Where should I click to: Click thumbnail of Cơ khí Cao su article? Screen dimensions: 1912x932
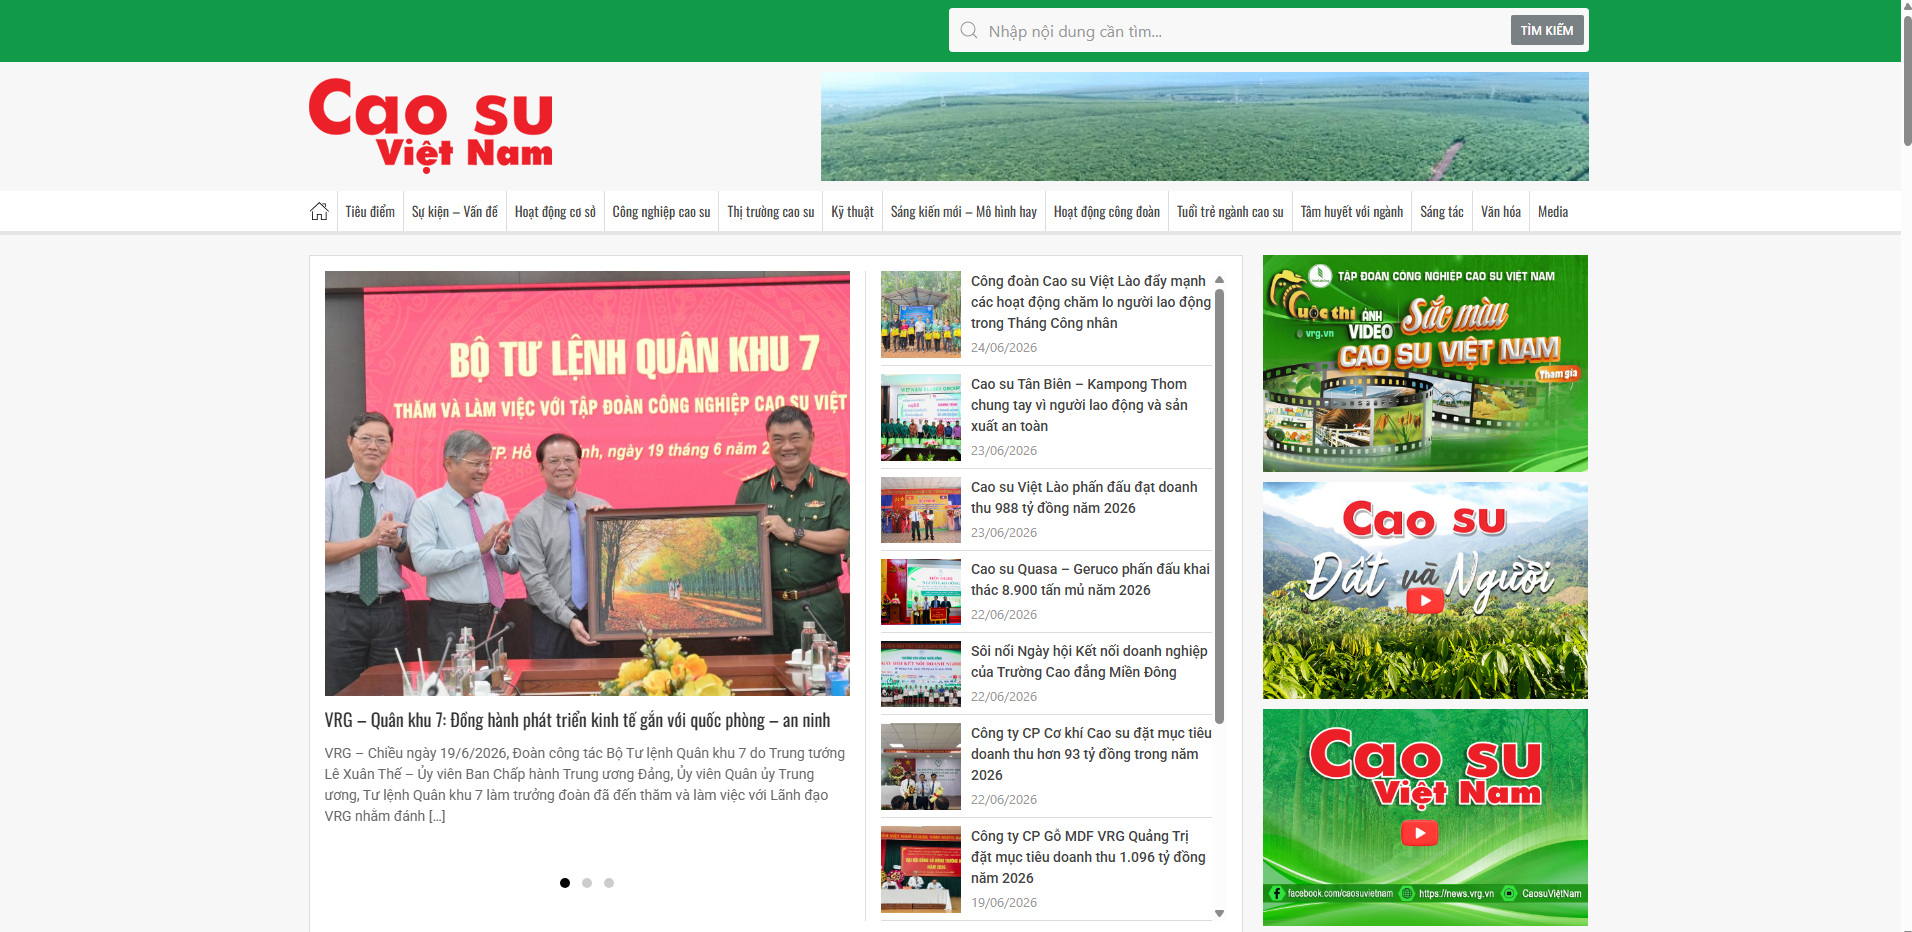(x=921, y=766)
